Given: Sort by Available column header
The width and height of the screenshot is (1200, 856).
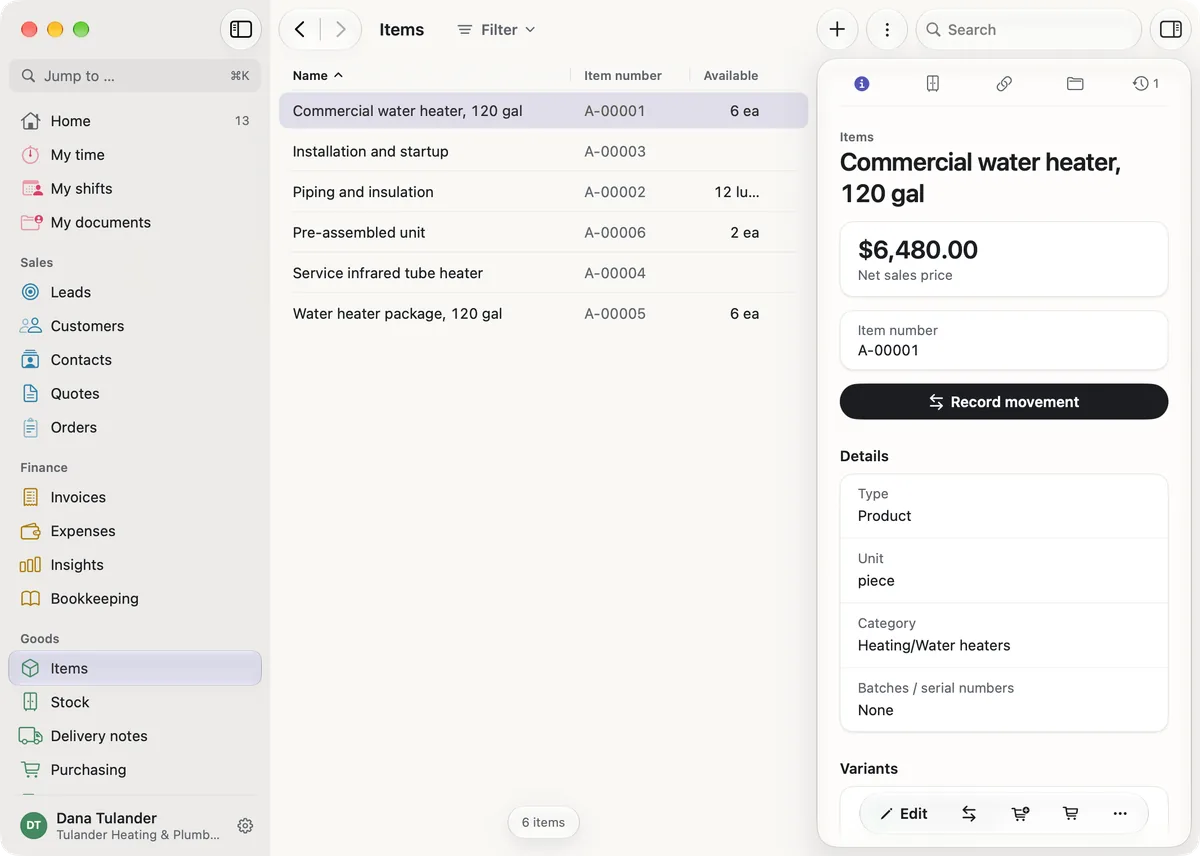Looking at the screenshot, I should (731, 75).
